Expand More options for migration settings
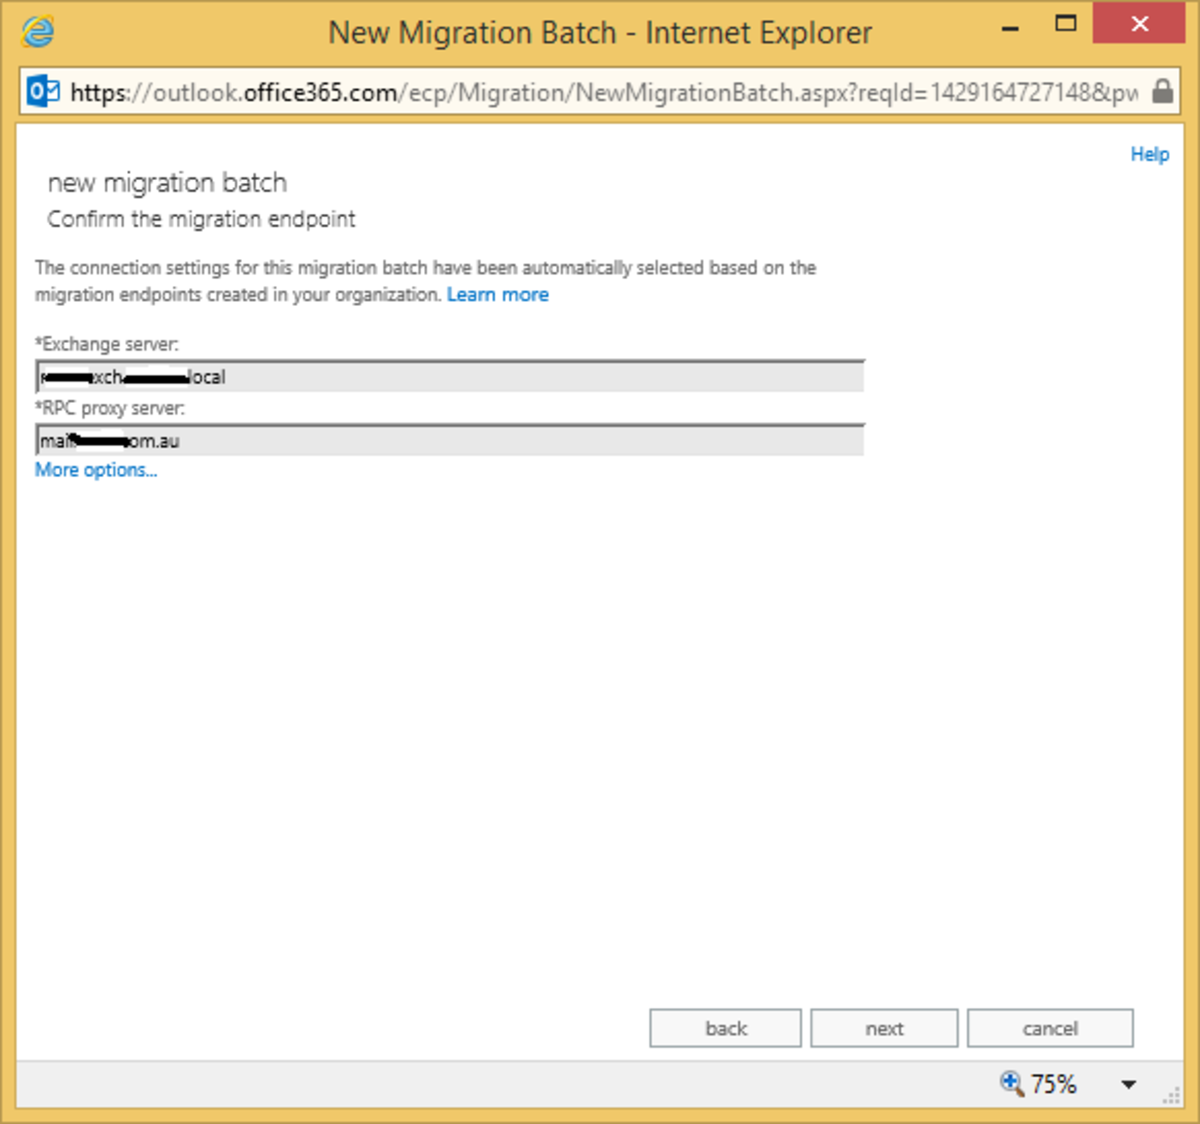The image size is (1200, 1124). (x=95, y=470)
